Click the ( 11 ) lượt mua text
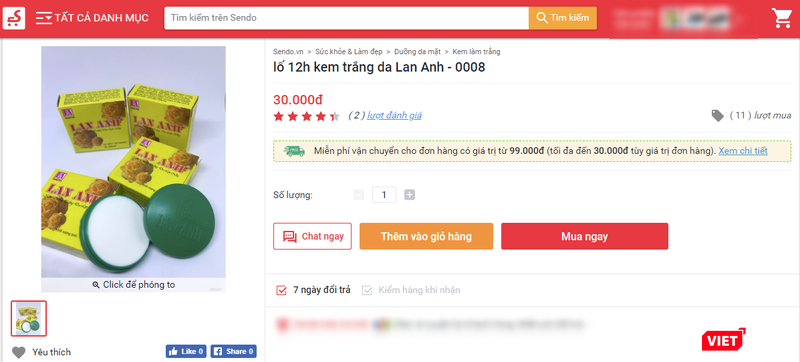The width and height of the screenshot is (800, 362). pos(760,116)
